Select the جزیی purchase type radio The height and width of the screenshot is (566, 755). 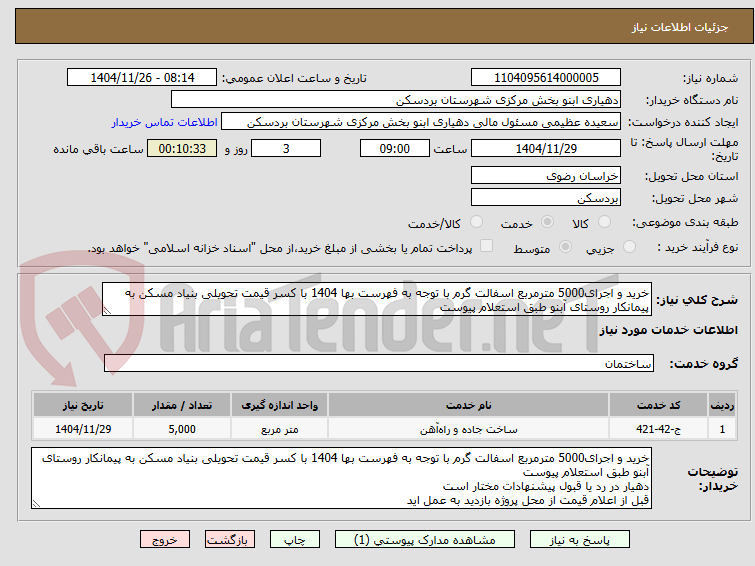629,247
